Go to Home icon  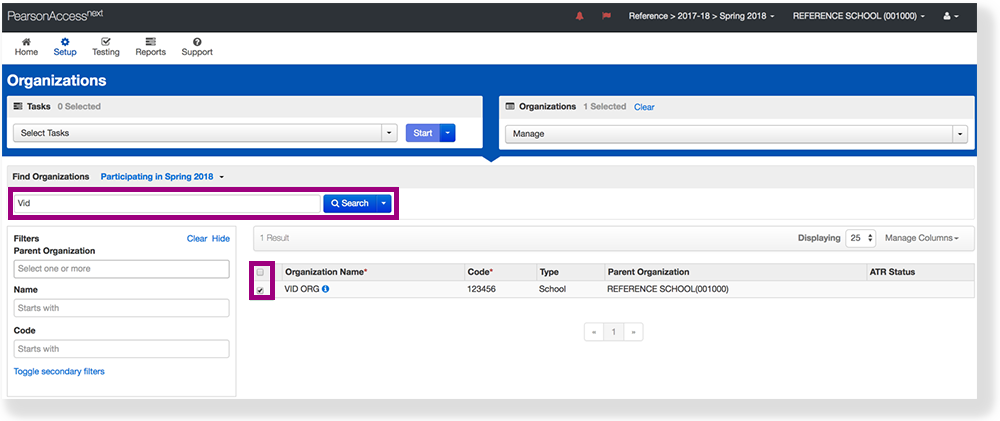click(x=26, y=46)
